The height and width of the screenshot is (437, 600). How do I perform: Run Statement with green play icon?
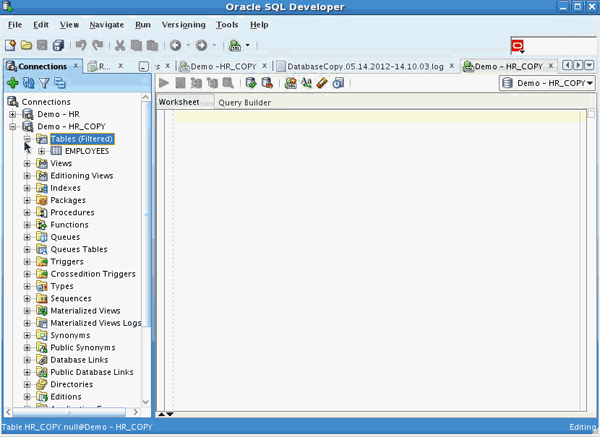coord(164,83)
